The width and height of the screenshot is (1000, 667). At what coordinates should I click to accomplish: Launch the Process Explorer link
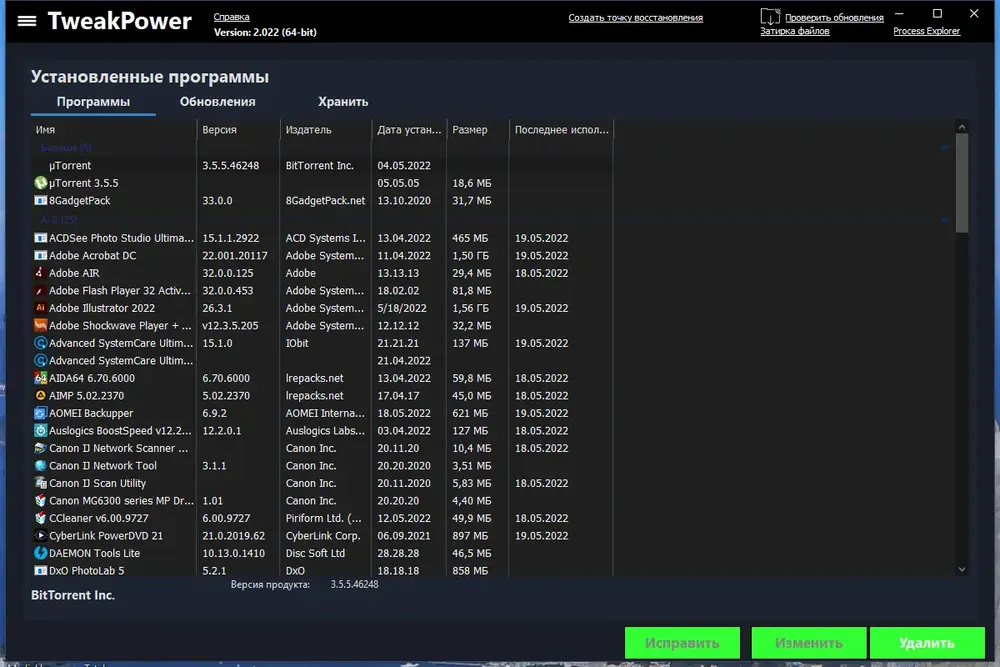click(x=927, y=31)
